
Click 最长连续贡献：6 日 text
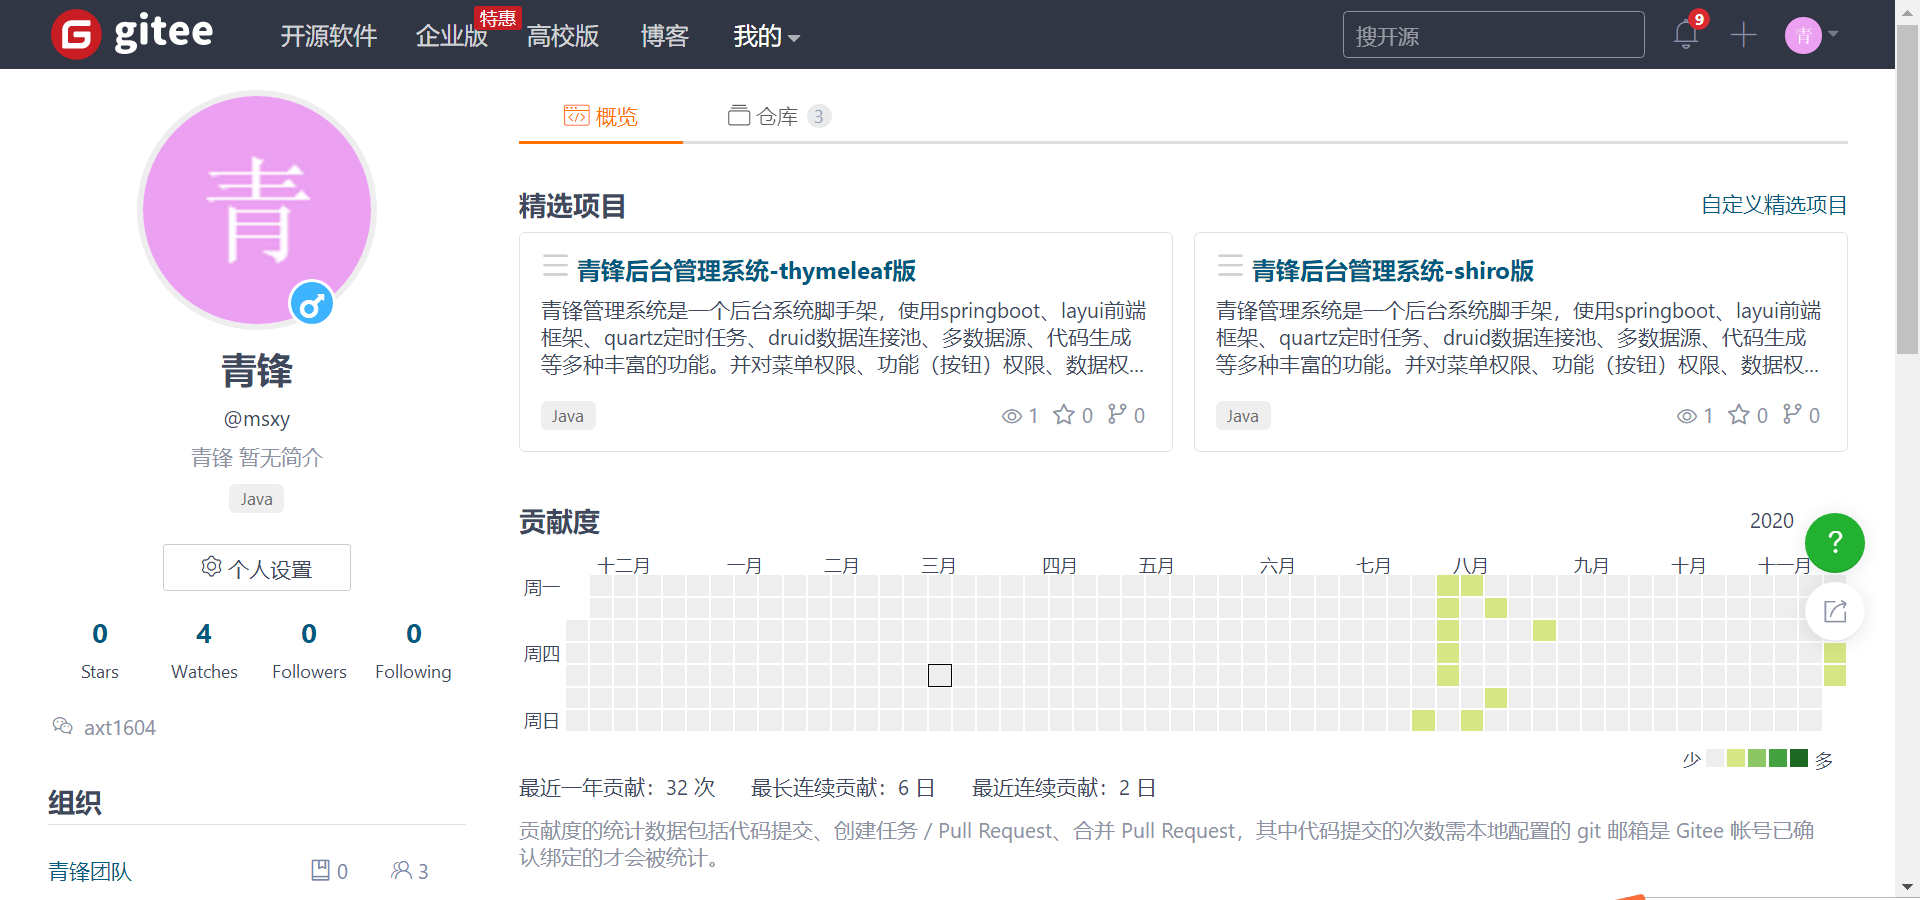pyautogui.click(x=843, y=788)
